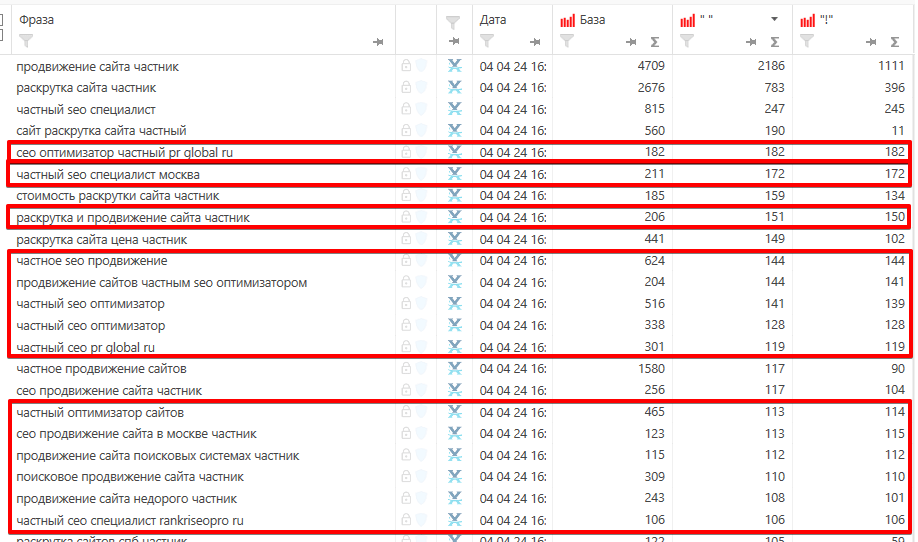Screen dimensions: 918x542
Task: Open filter for the Фраза column
Action: [x=26, y=40]
